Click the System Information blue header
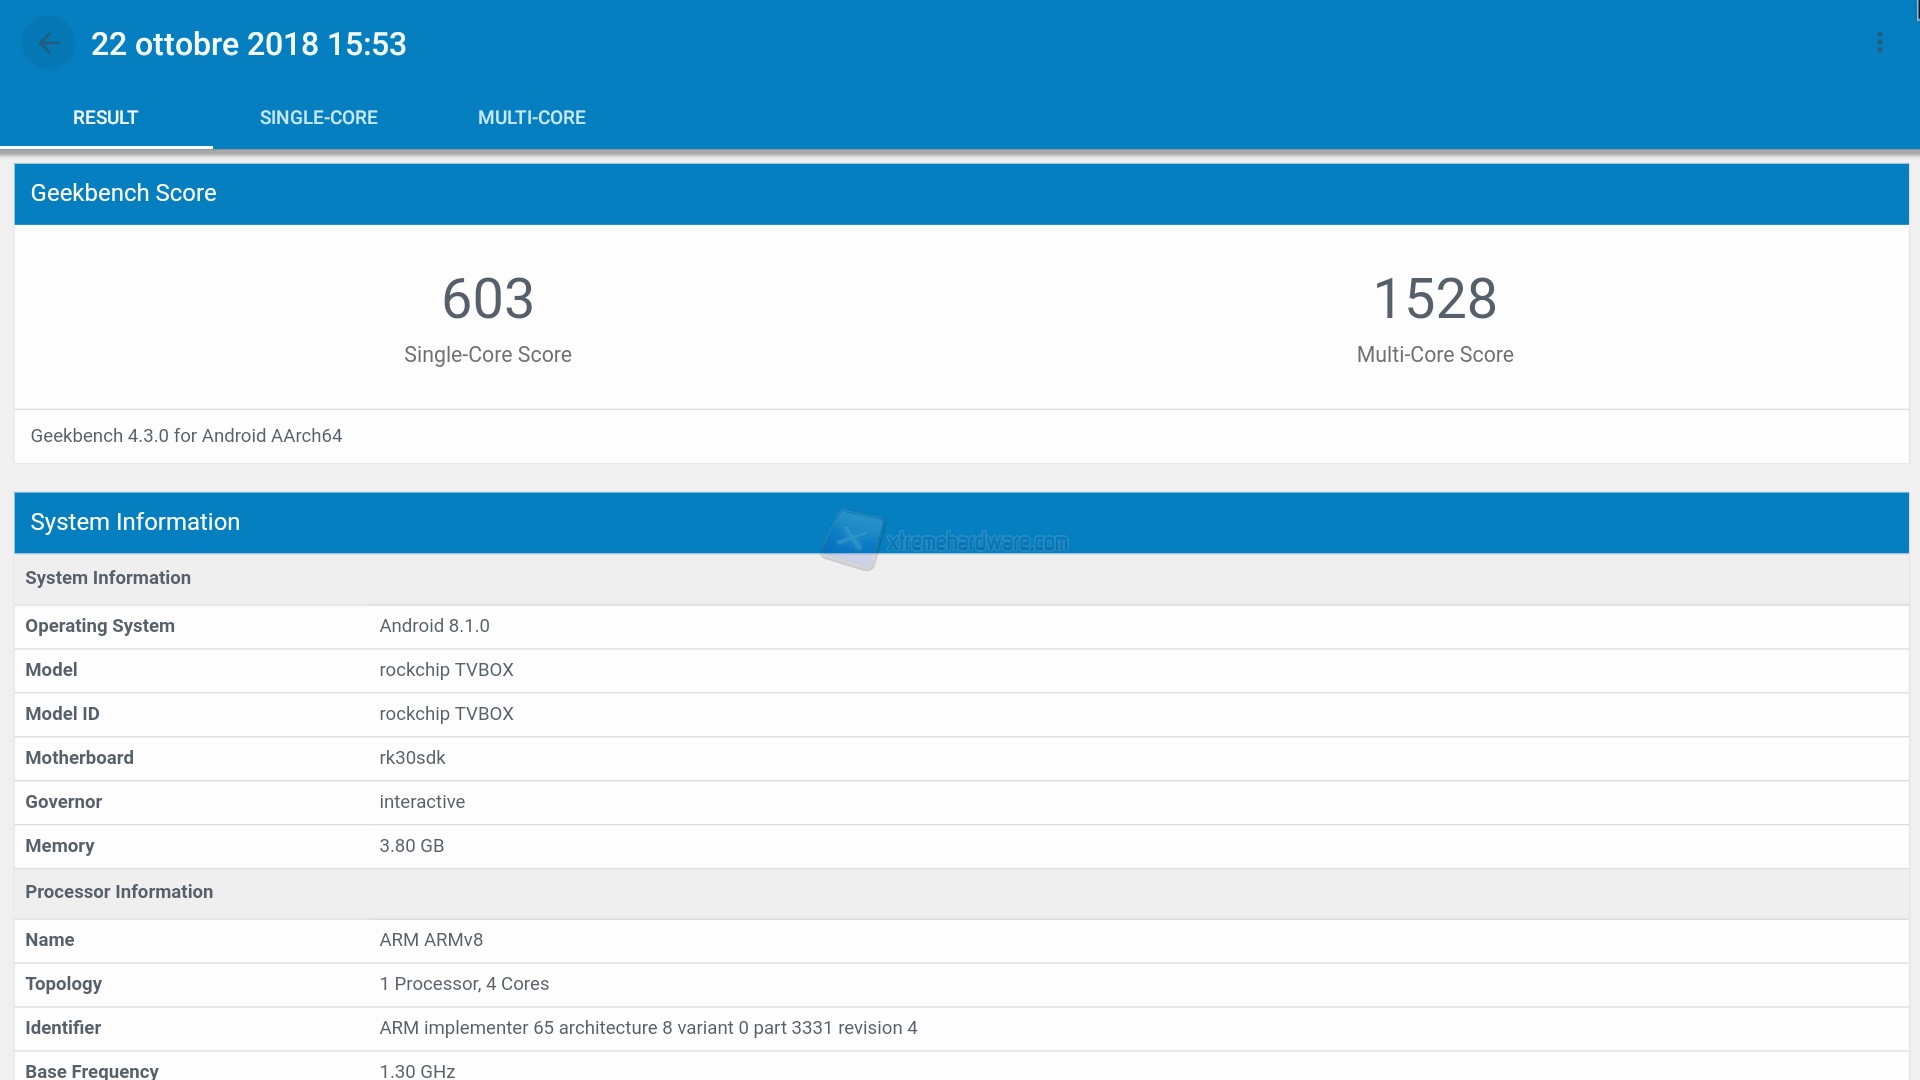Screen dimensions: 1920x1080 pos(135,522)
